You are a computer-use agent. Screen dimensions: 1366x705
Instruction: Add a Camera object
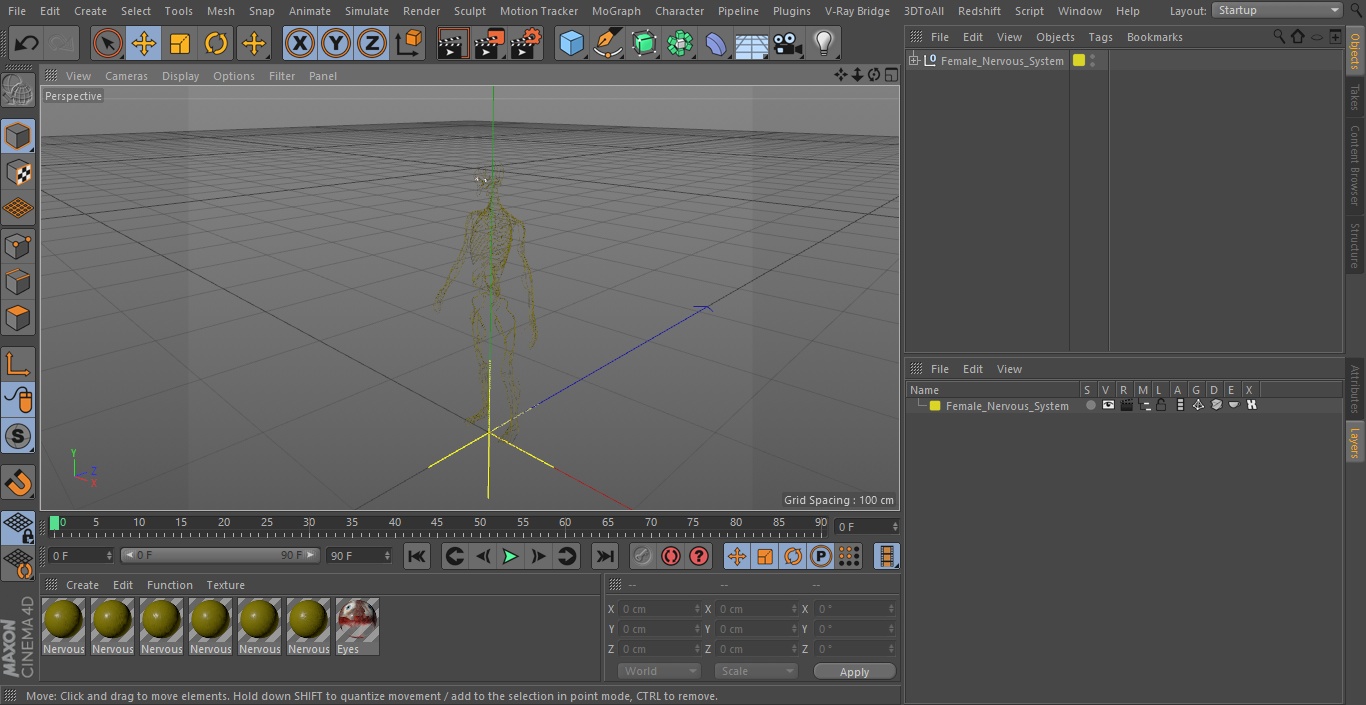[788, 44]
